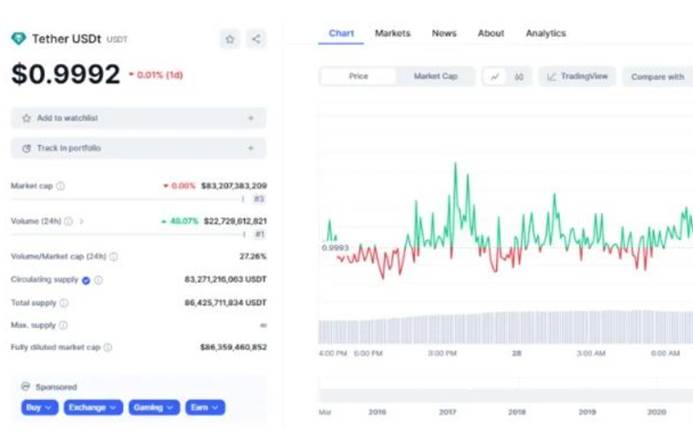Click the market cap rank progress bar

[x=128, y=199]
